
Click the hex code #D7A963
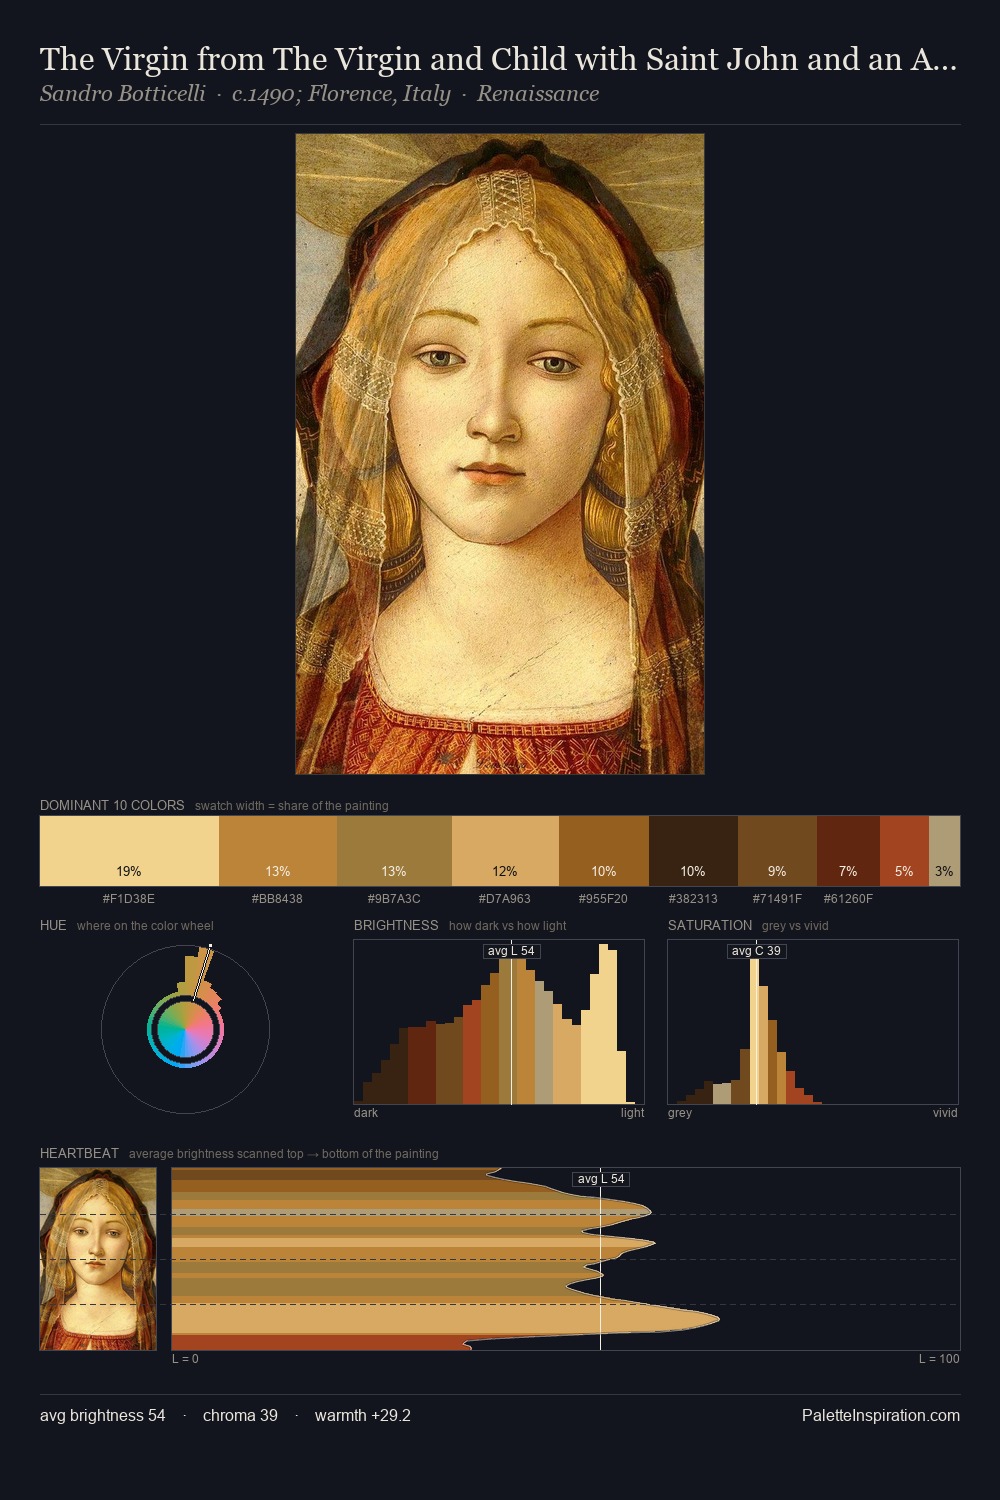pyautogui.click(x=505, y=899)
